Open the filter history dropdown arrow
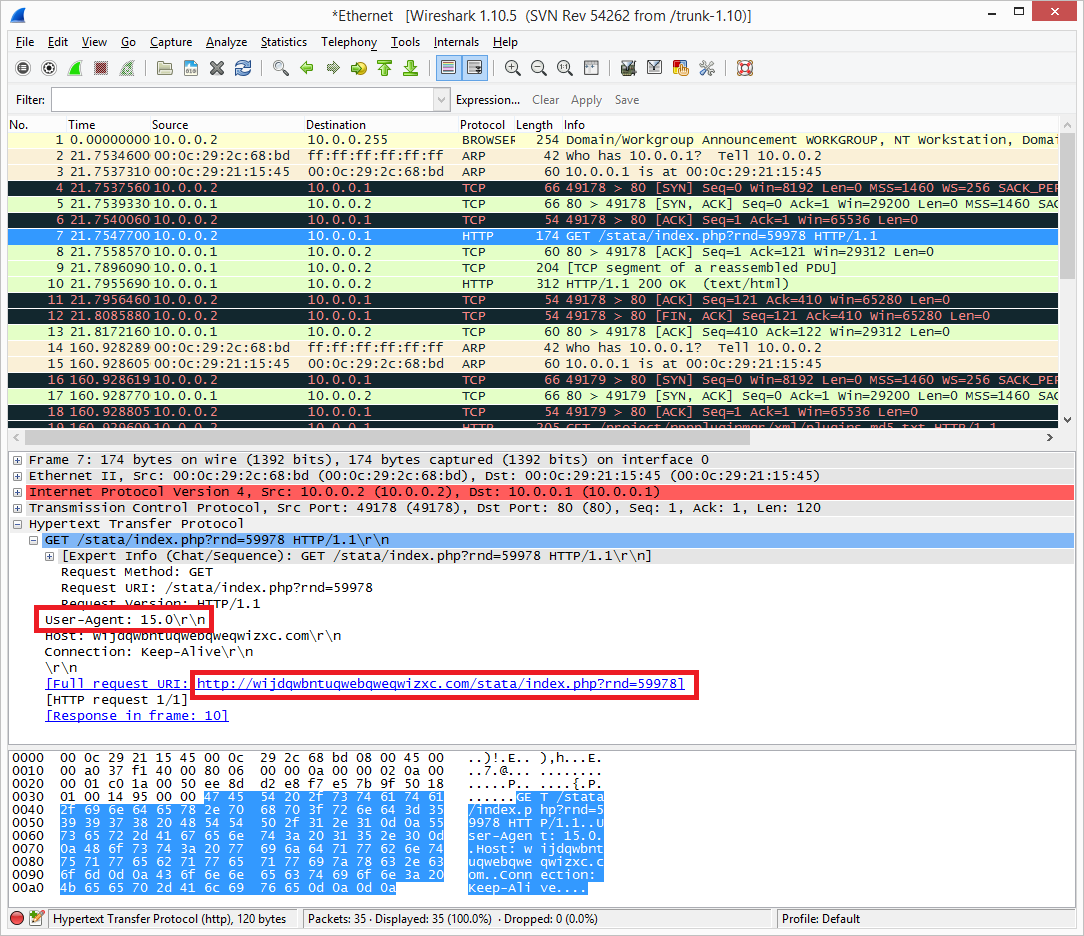The height and width of the screenshot is (936, 1084). coord(442,100)
